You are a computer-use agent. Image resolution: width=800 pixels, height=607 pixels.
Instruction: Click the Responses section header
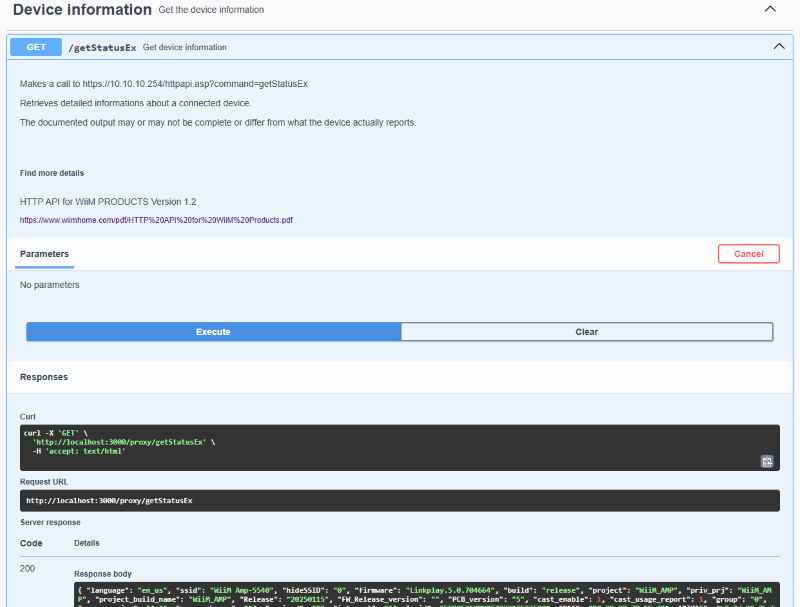pyautogui.click(x=44, y=377)
